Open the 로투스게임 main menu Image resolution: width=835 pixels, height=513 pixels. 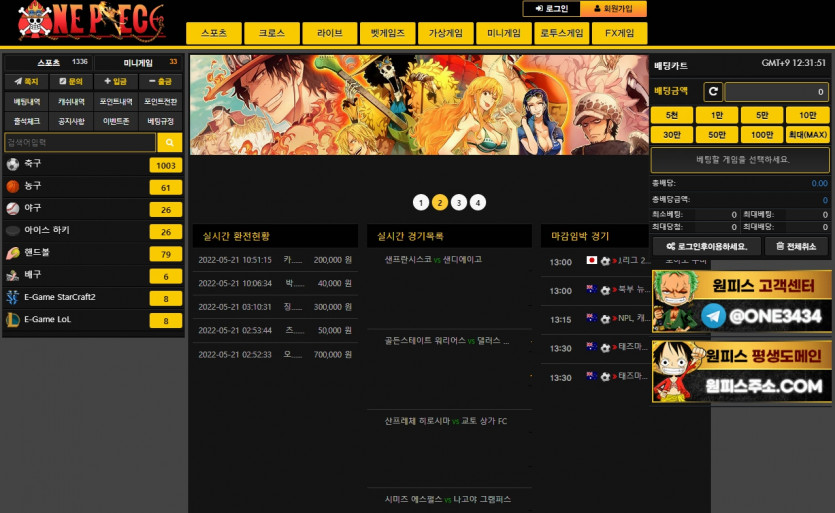pos(562,33)
